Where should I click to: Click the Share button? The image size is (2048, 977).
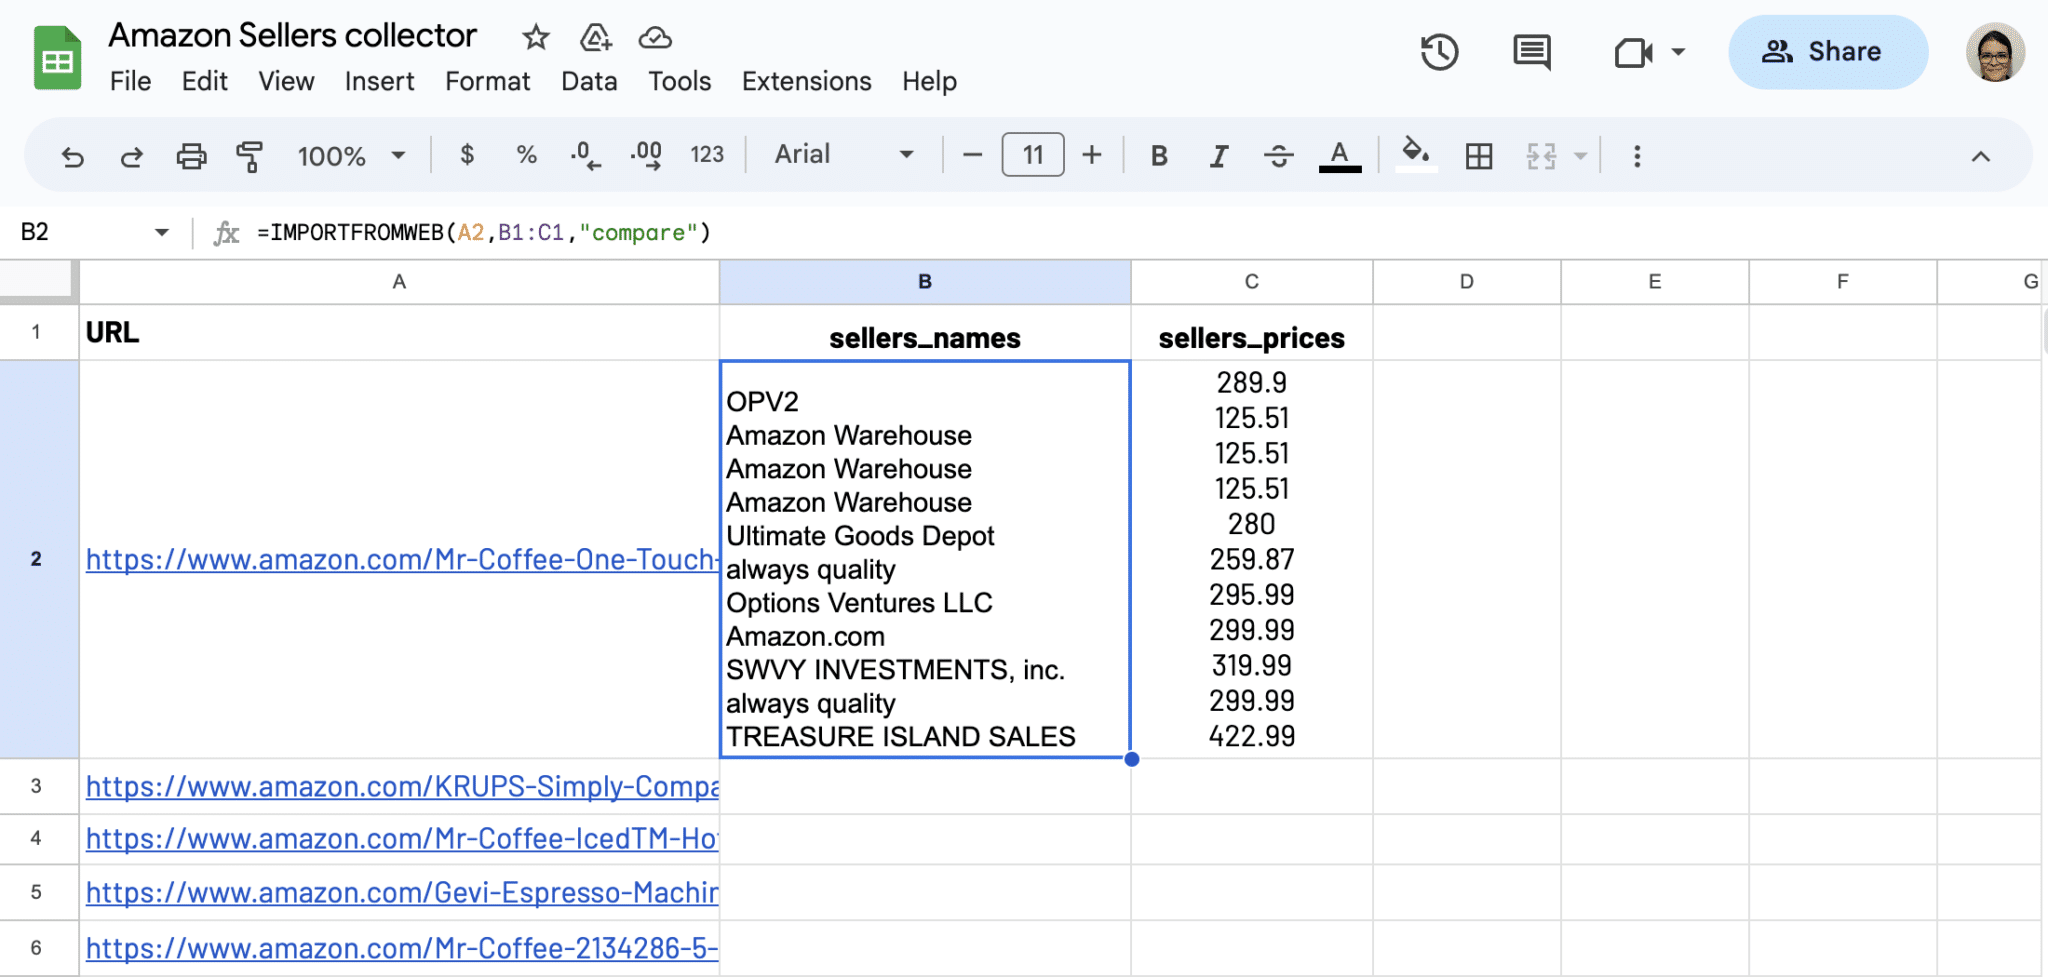pos(1828,52)
